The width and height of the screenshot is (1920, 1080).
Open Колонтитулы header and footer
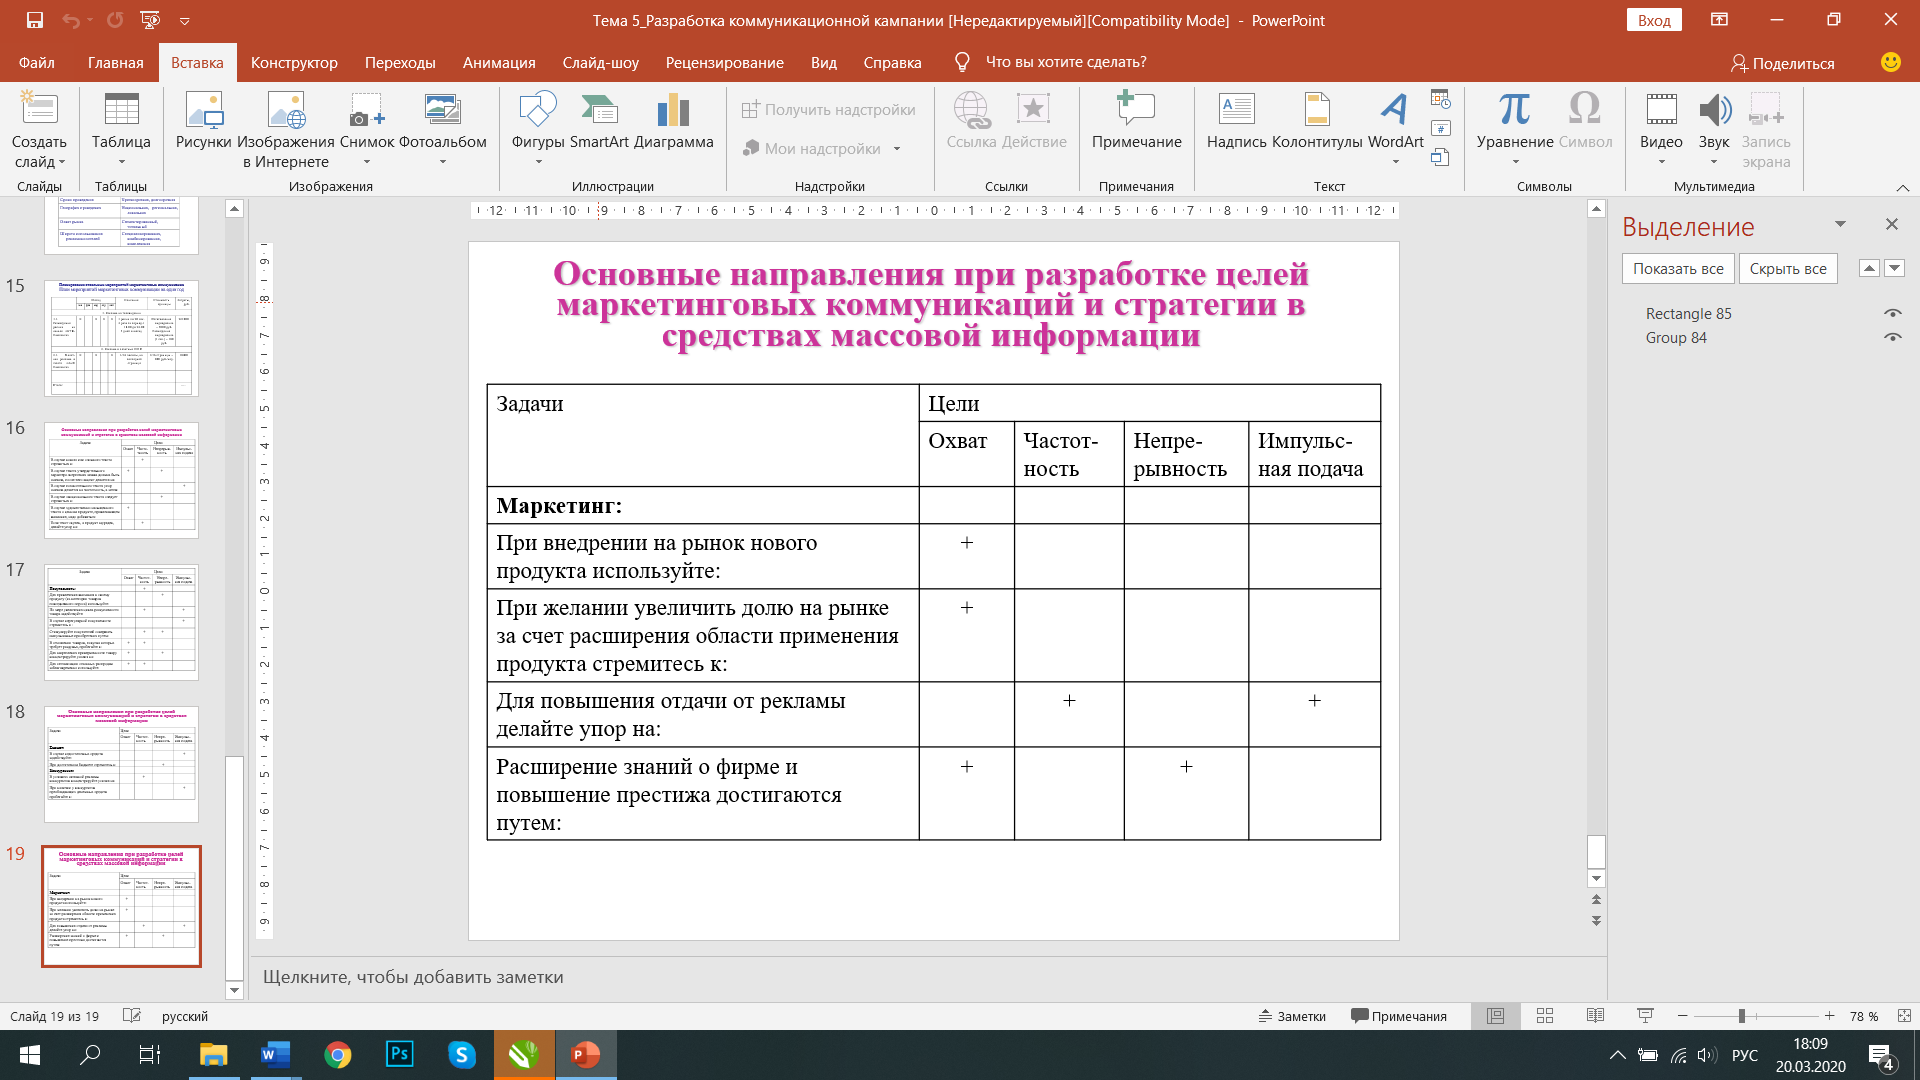1317,122
